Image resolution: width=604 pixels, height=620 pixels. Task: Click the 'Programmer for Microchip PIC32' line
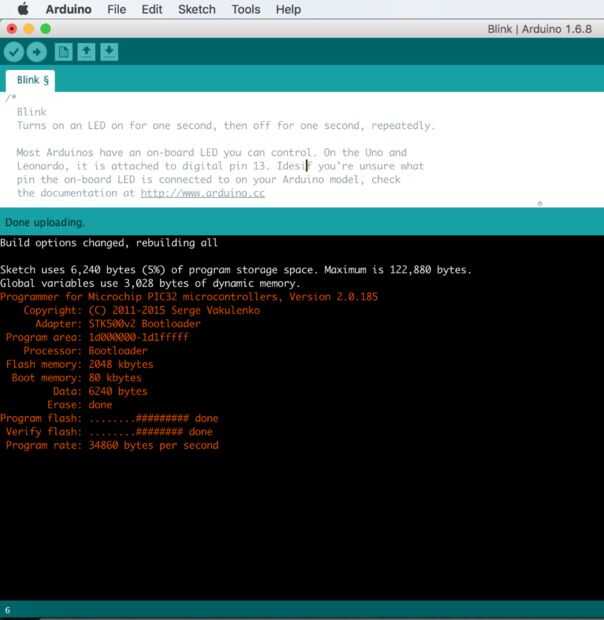pyautogui.click(x=189, y=297)
